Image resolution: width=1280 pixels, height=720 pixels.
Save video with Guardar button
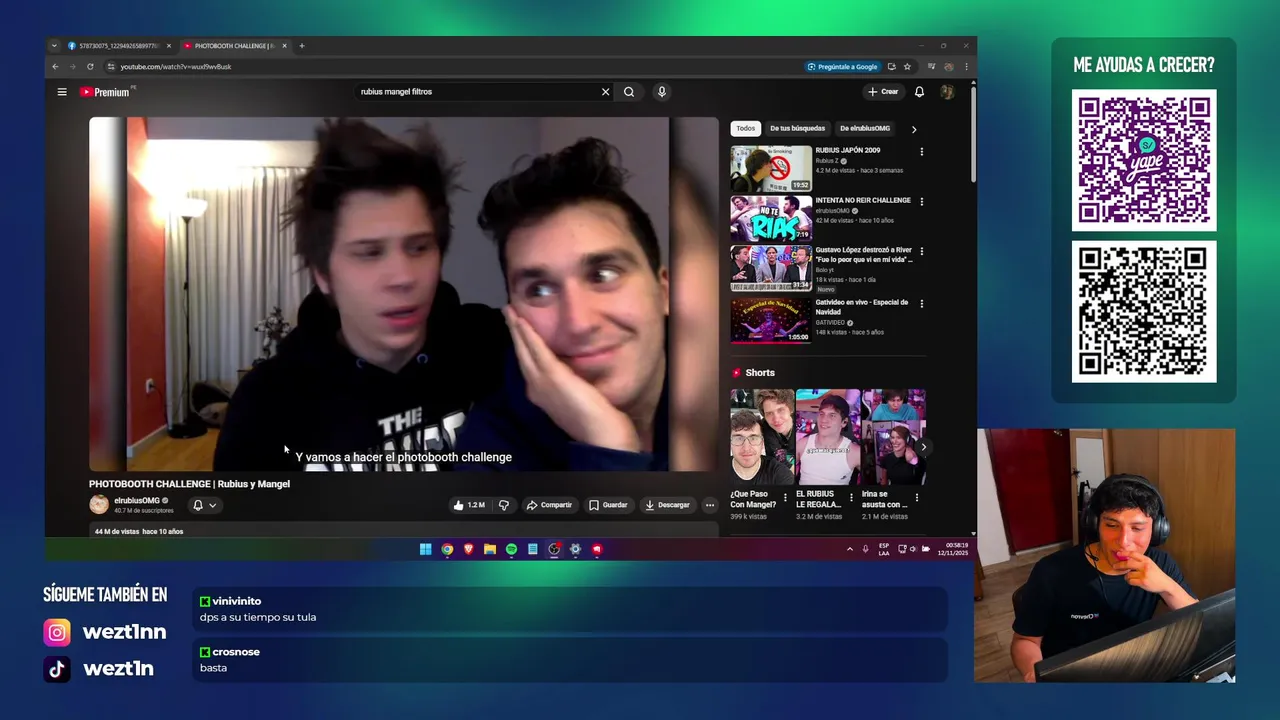608,505
